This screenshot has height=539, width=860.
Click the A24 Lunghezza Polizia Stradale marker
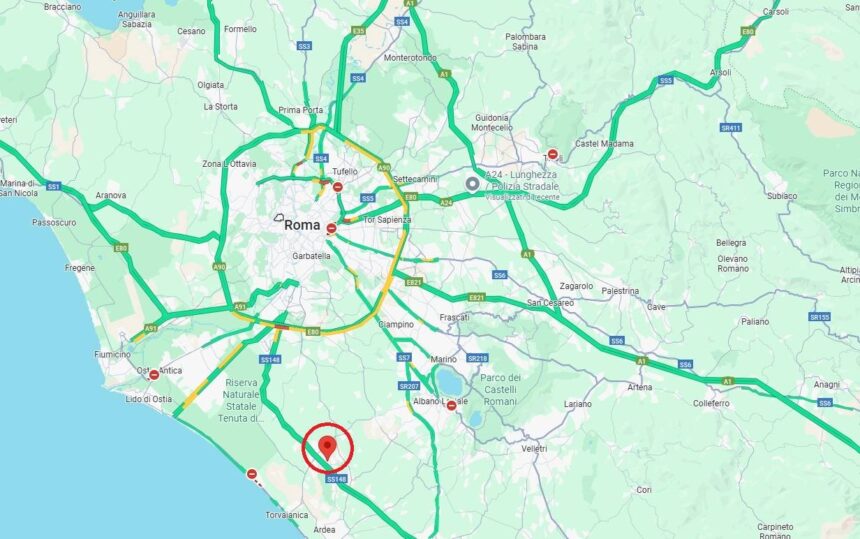pos(472,184)
